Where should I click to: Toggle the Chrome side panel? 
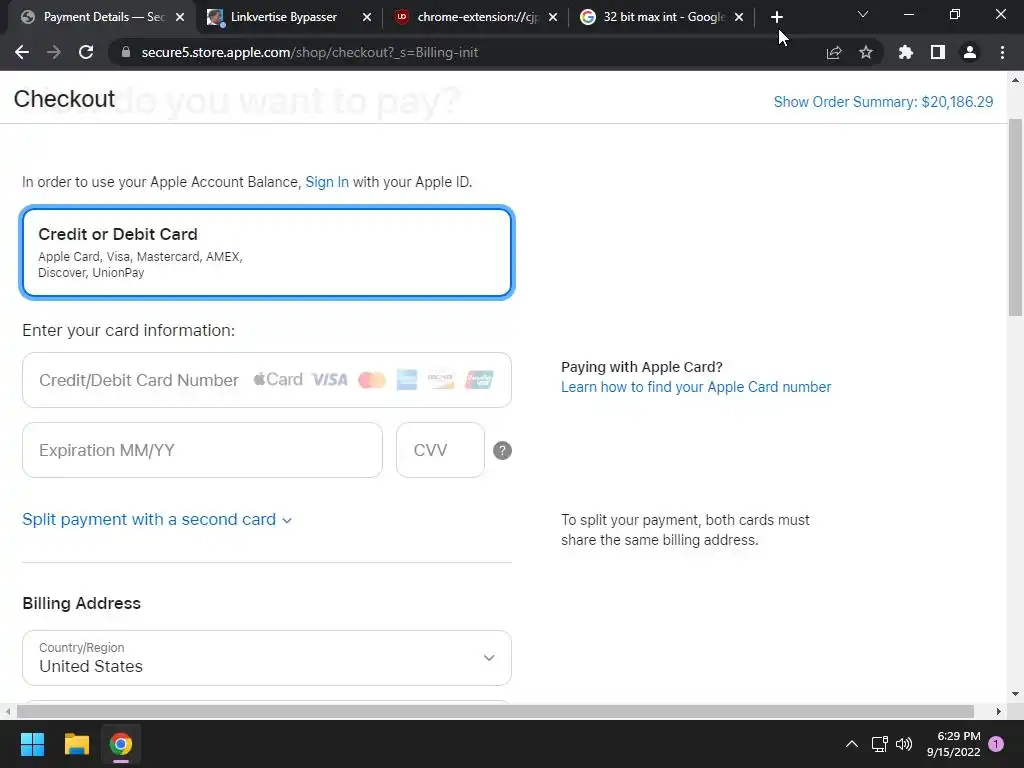tap(938, 52)
